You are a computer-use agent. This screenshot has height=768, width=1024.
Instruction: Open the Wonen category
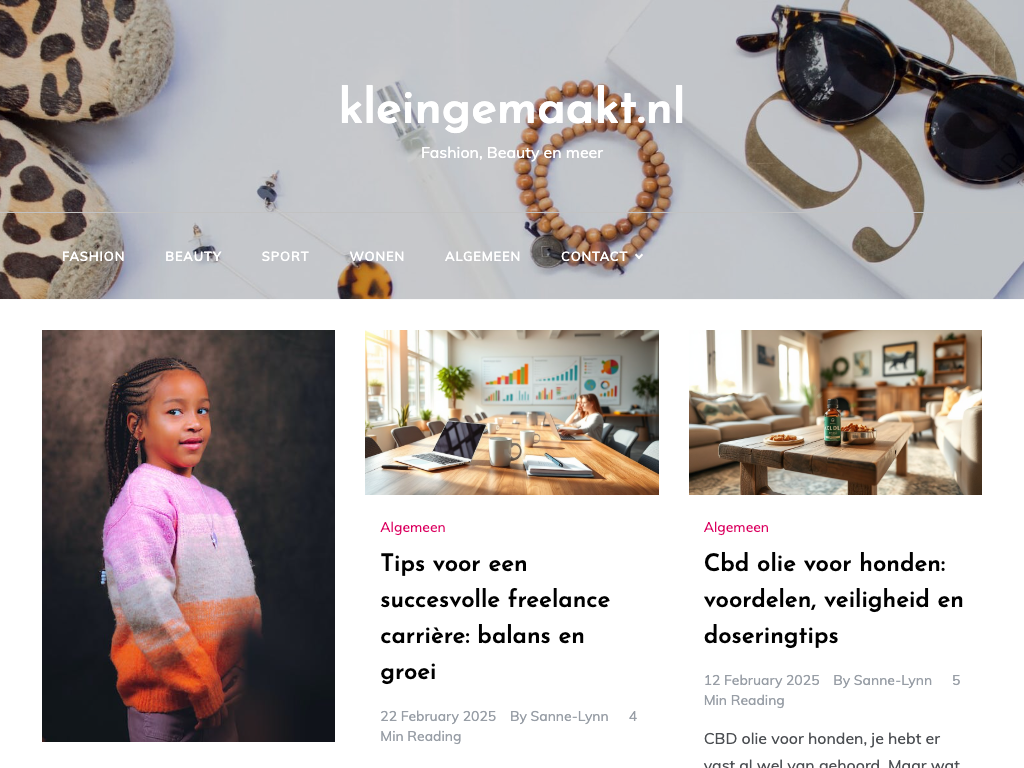377,257
